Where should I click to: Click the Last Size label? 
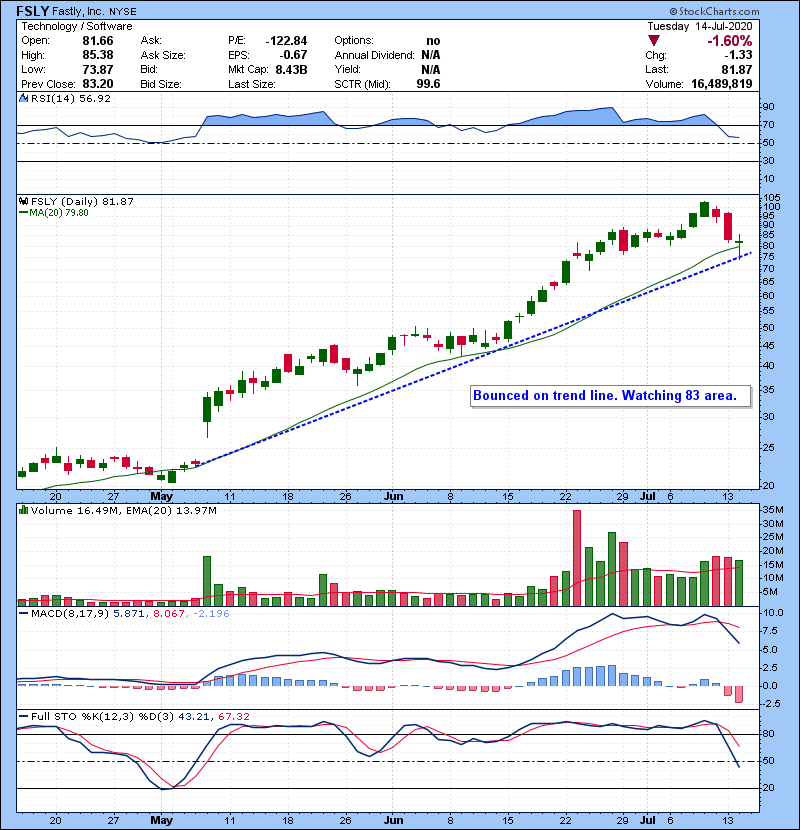(x=251, y=84)
